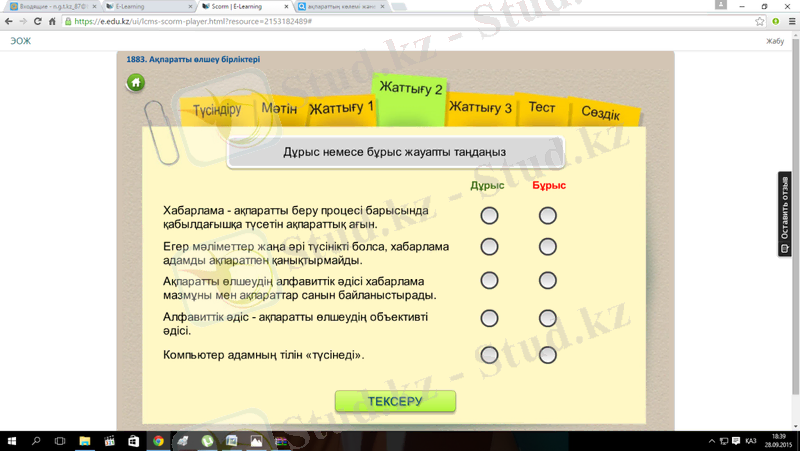Click the taskbar search magnifier icon
Viewport: 800px width, 451px height.
37,440
